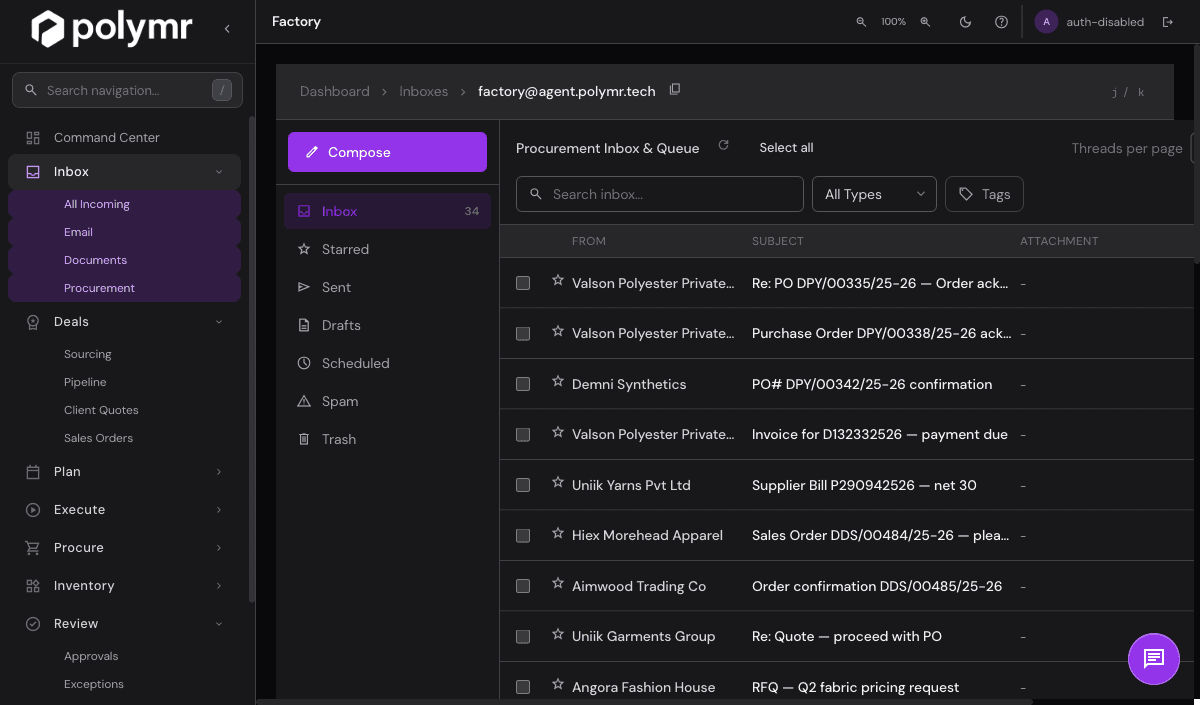Open the Trash folder
1200x705 pixels.
(x=387, y=439)
